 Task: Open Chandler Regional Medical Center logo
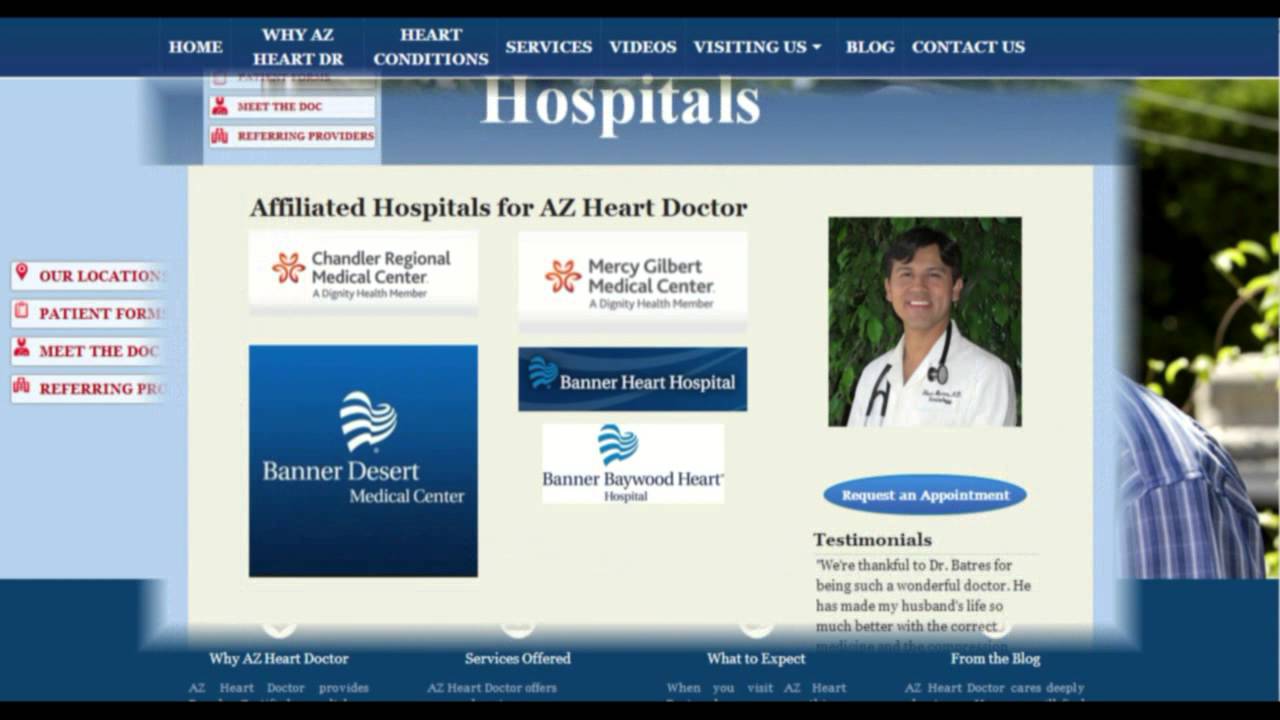tap(363, 273)
